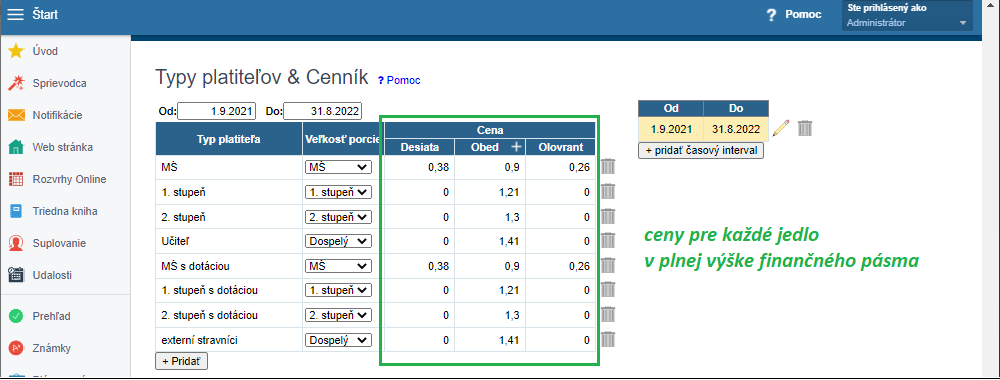Click Obed price 1,41 for Učiteľ

tap(490, 241)
